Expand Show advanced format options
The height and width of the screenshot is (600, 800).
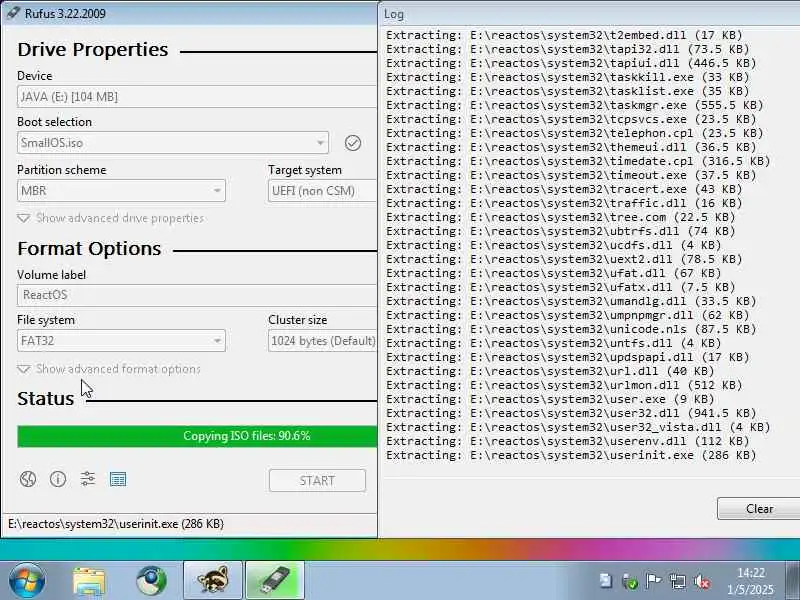click(109, 369)
